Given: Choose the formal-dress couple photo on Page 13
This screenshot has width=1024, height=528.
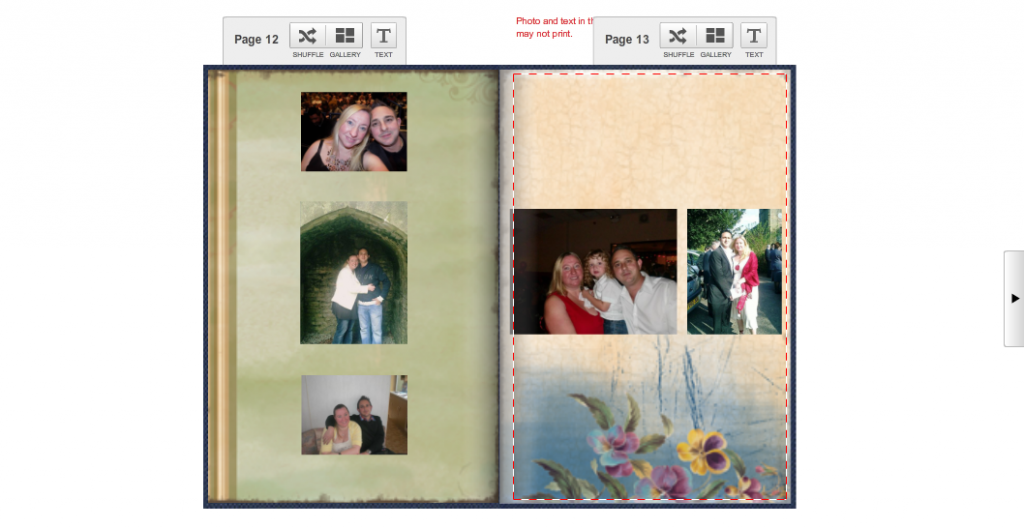Looking at the screenshot, I should pos(734,271).
